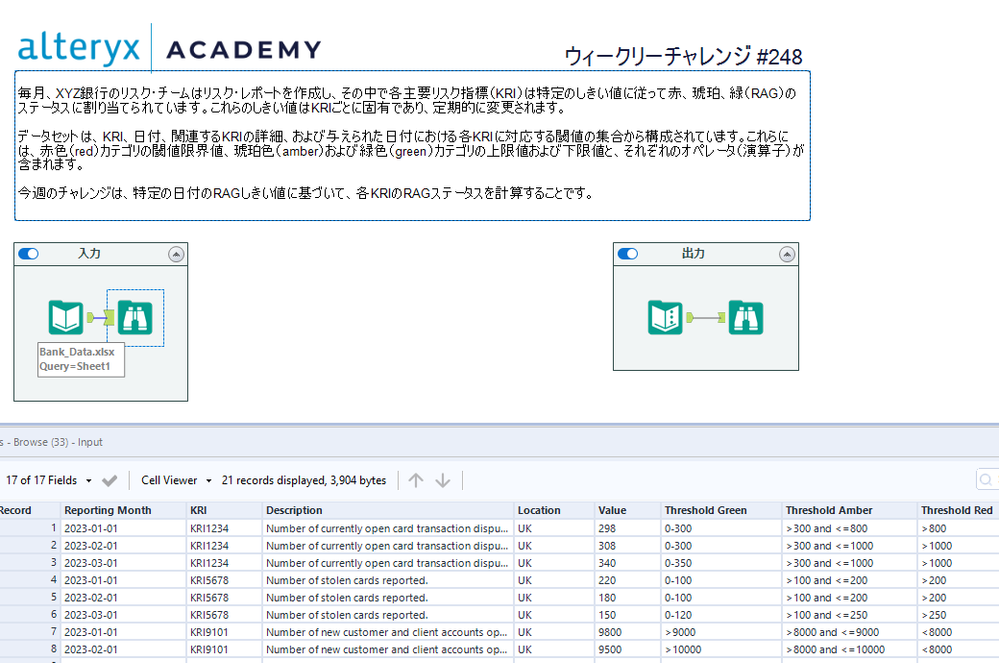
Task: Select record number 5 row header
Action: point(29,597)
